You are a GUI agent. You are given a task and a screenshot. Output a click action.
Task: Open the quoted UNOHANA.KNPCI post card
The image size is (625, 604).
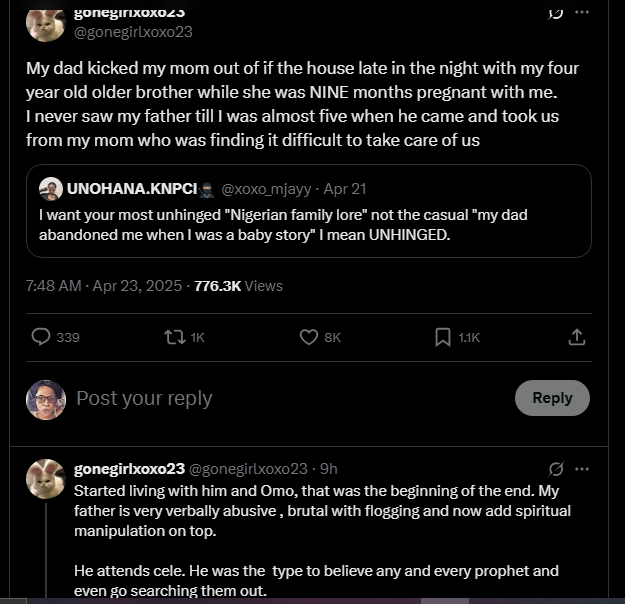(x=310, y=225)
